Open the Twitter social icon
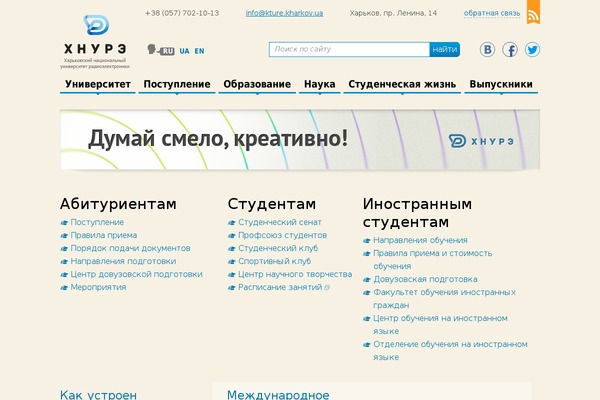The width and height of the screenshot is (600, 400). click(532, 49)
